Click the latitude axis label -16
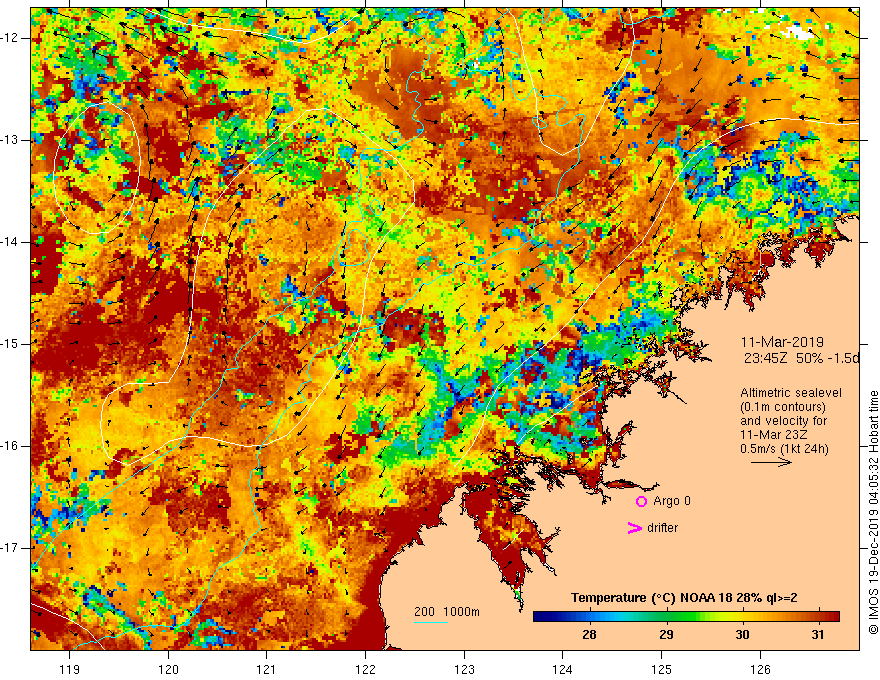This screenshot has width=880, height=680. 11,446
